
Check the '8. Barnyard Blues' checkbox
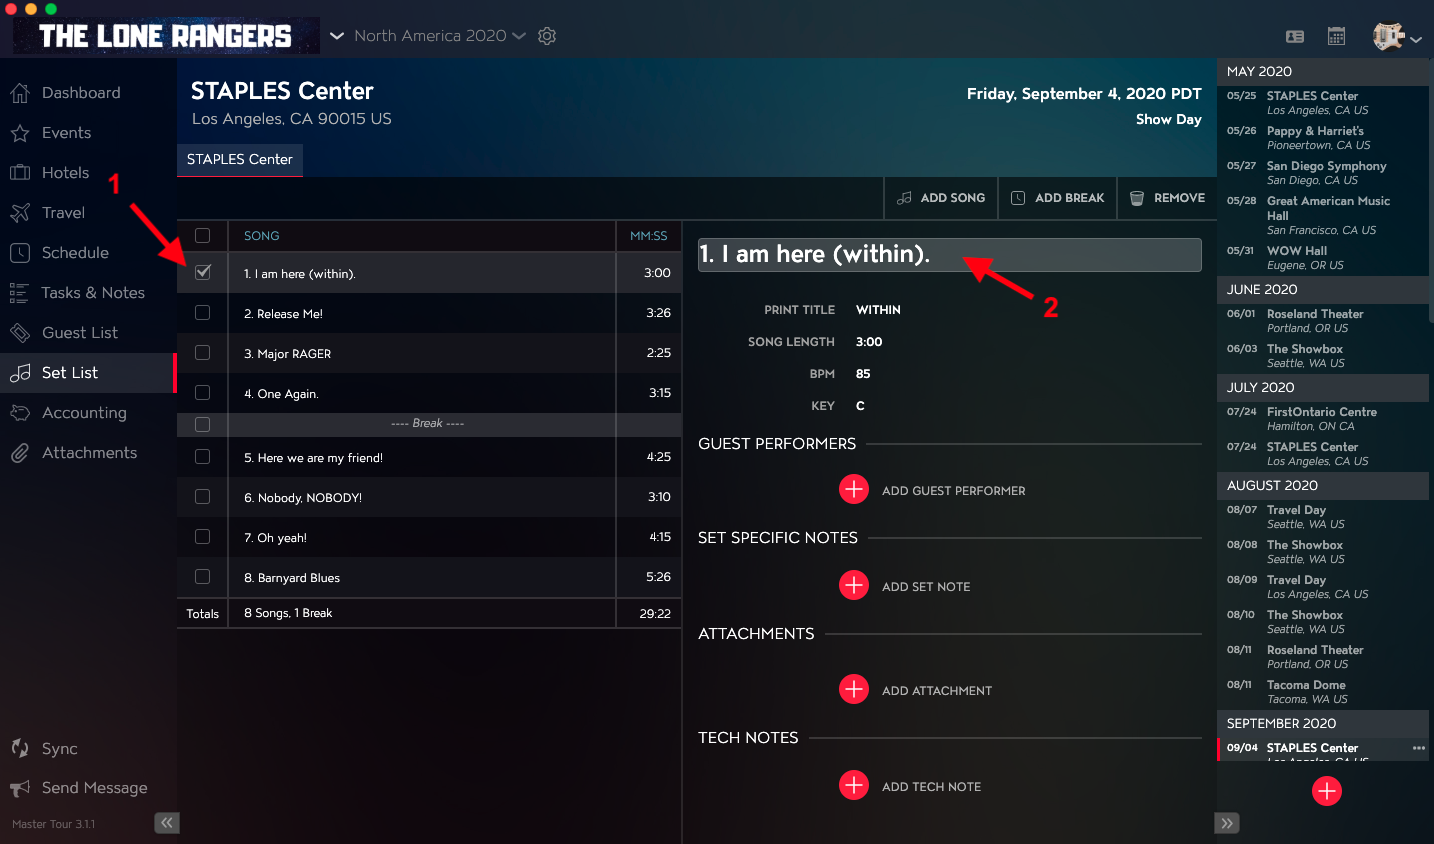[203, 577]
